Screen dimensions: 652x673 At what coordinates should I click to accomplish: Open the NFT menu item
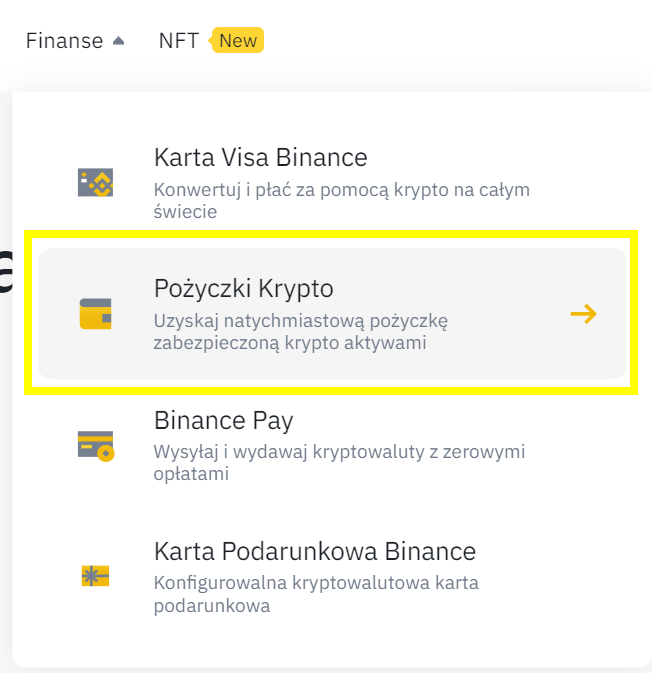pyautogui.click(x=178, y=41)
